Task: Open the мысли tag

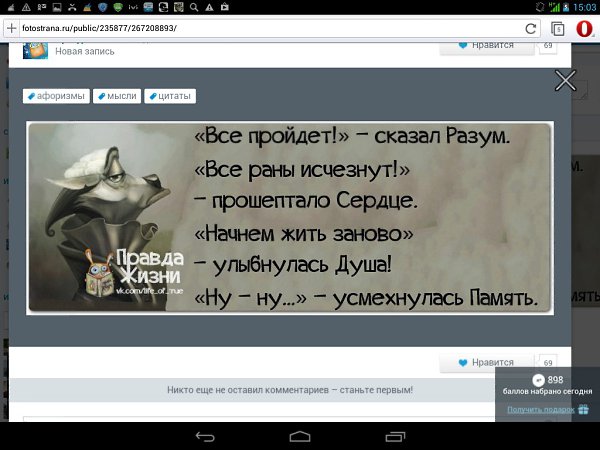Action: (x=117, y=96)
